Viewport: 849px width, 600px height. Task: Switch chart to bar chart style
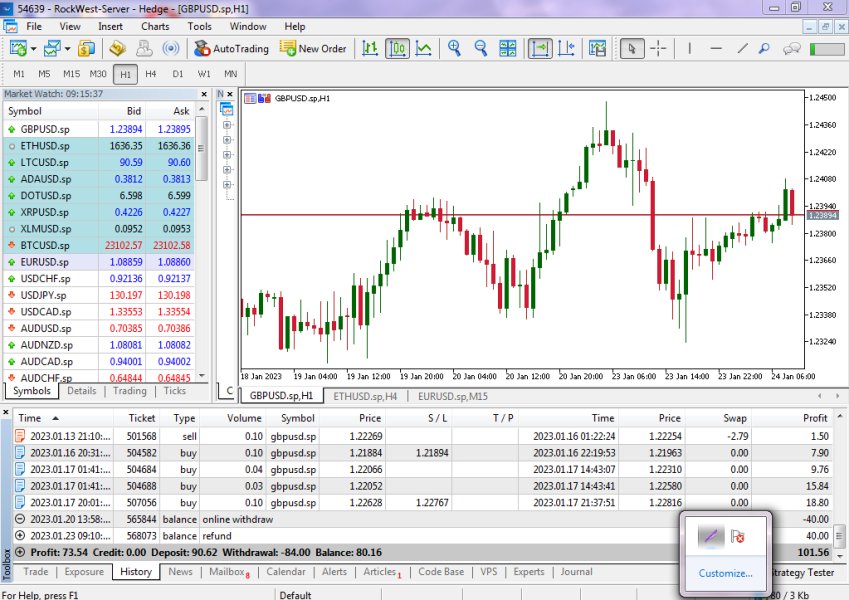pos(370,49)
